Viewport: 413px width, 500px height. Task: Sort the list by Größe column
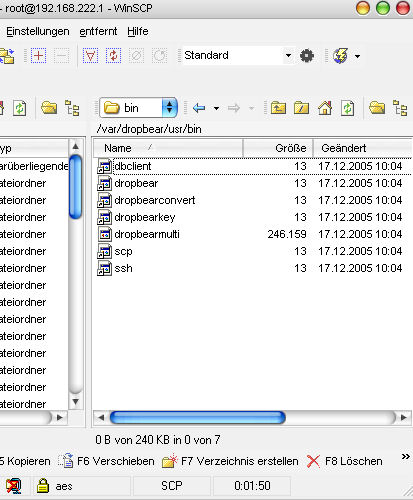pos(278,148)
